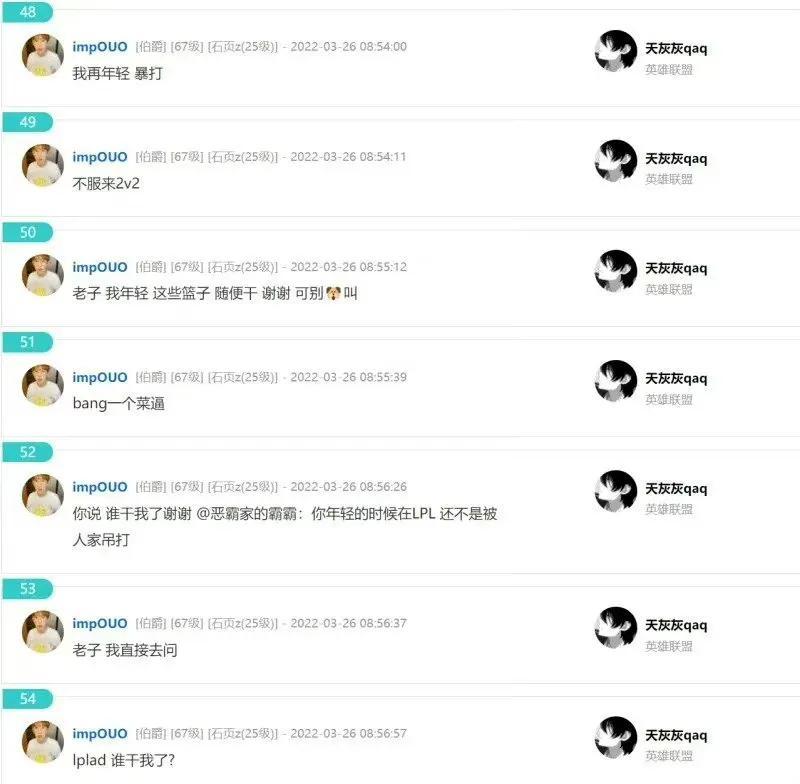Open 天灰灰qaq name beside comment 49

pos(676,159)
